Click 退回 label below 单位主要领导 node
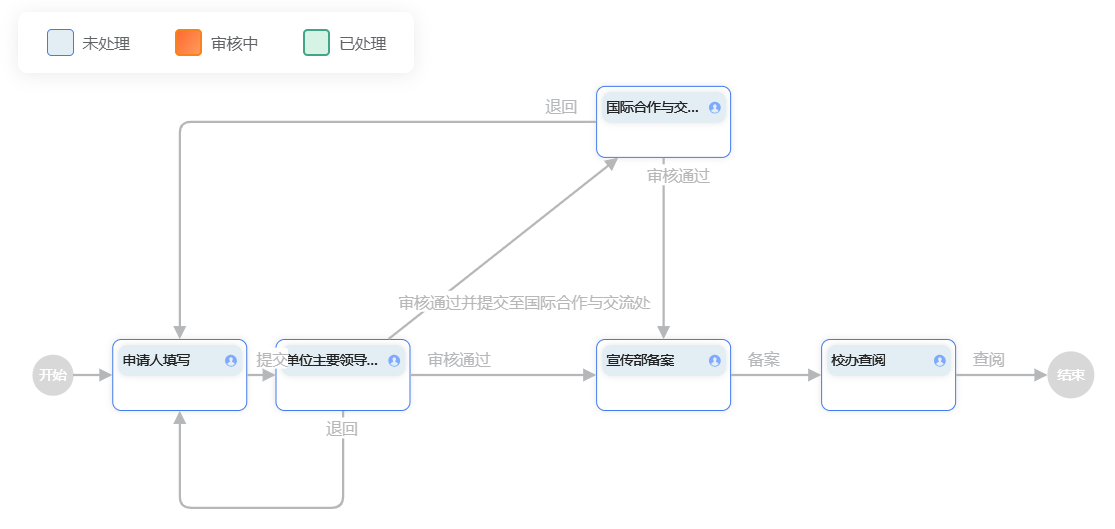The width and height of the screenshot is (1115, 529). (x=342, y=429)
